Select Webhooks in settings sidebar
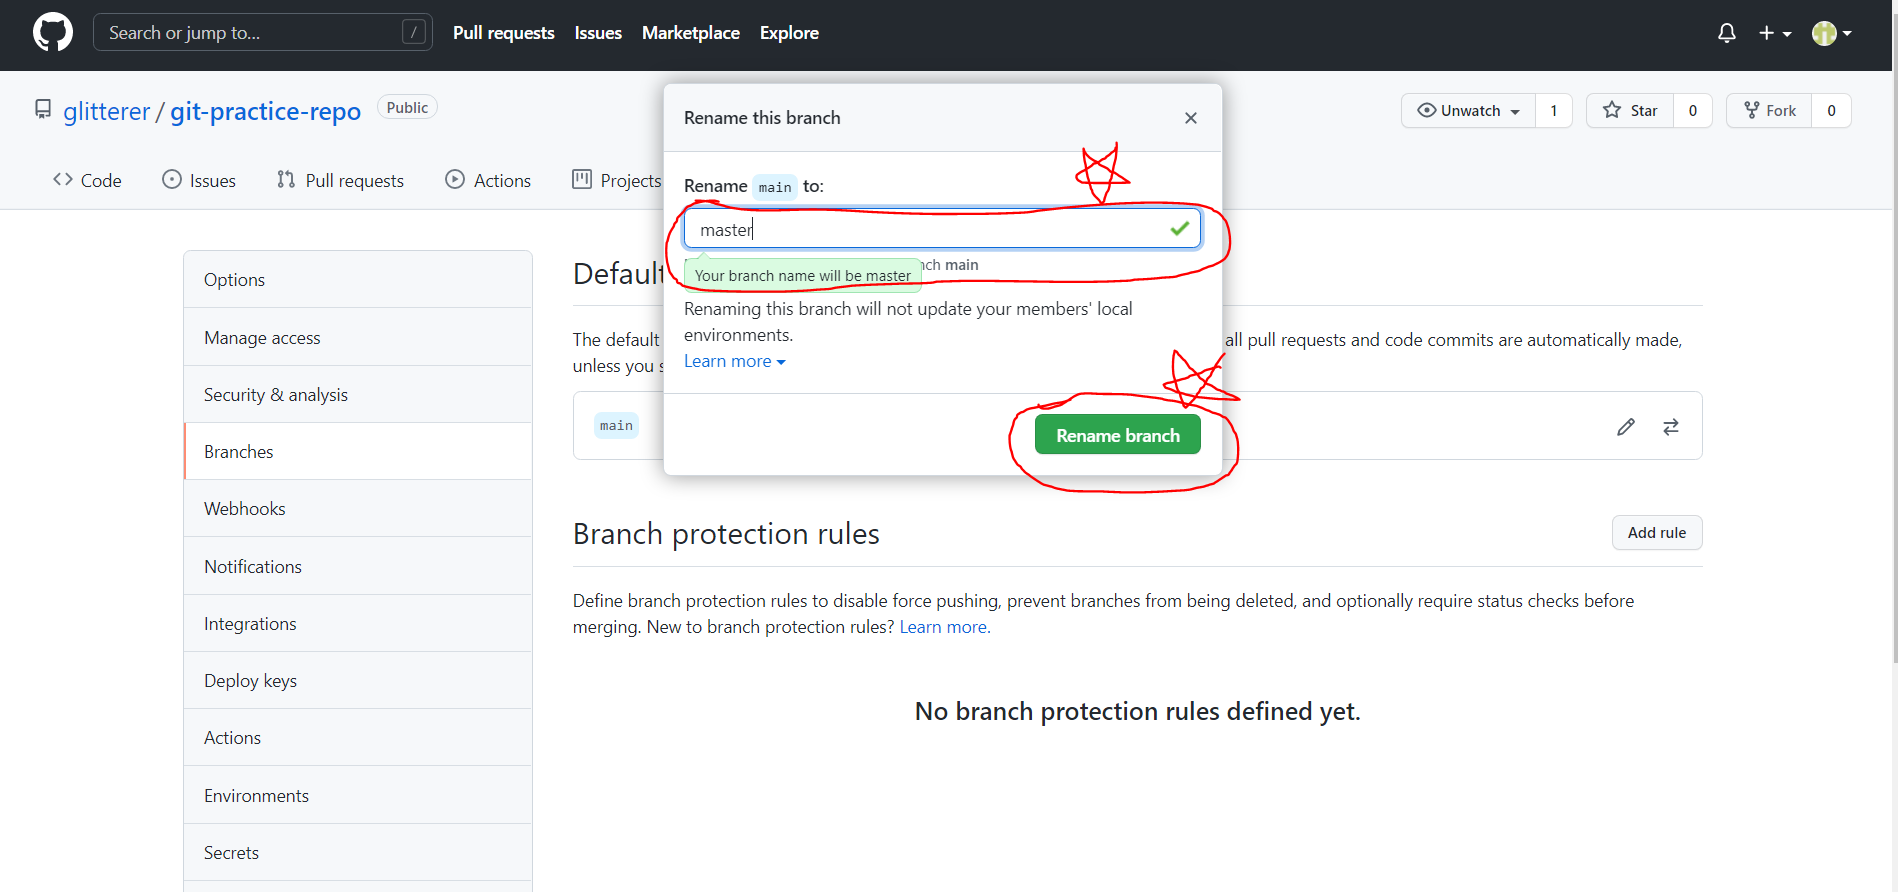 (358, 508)
